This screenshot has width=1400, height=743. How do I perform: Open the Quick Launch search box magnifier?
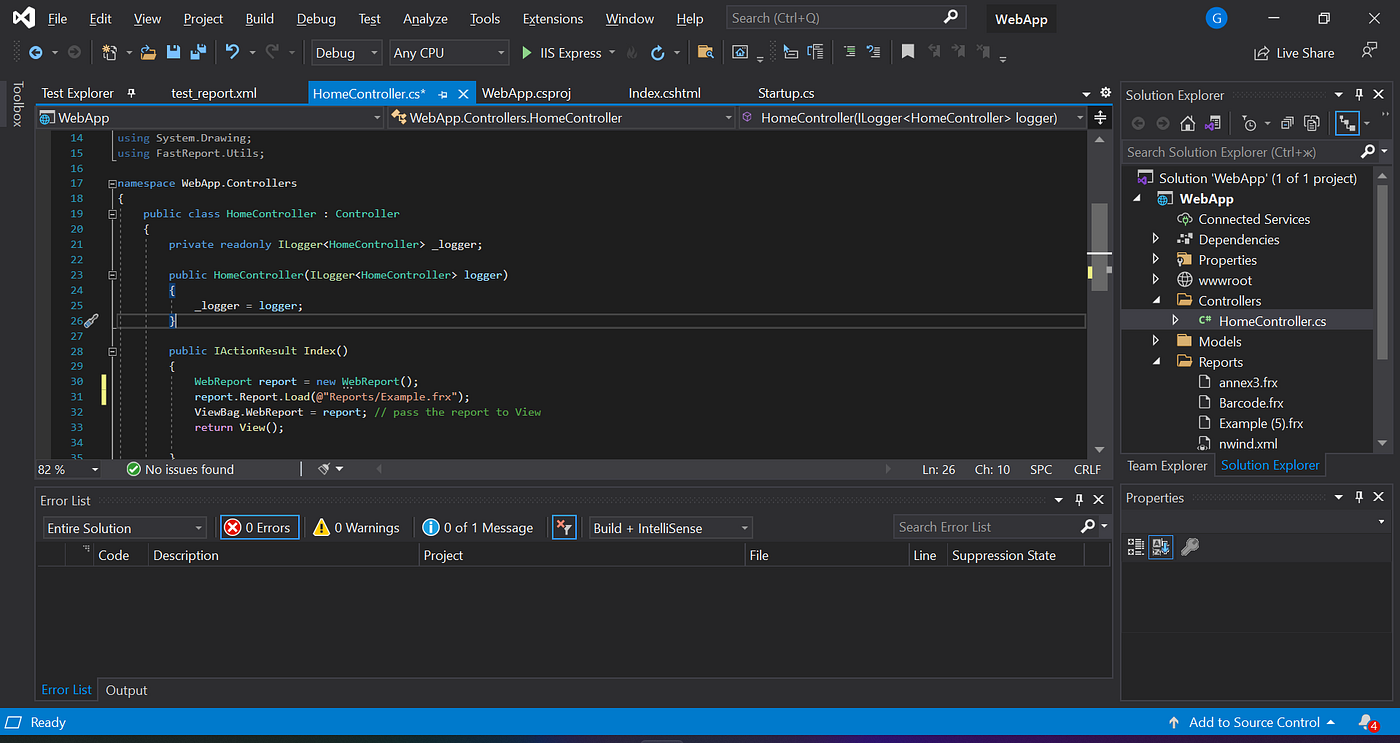[x=950, y=17]
